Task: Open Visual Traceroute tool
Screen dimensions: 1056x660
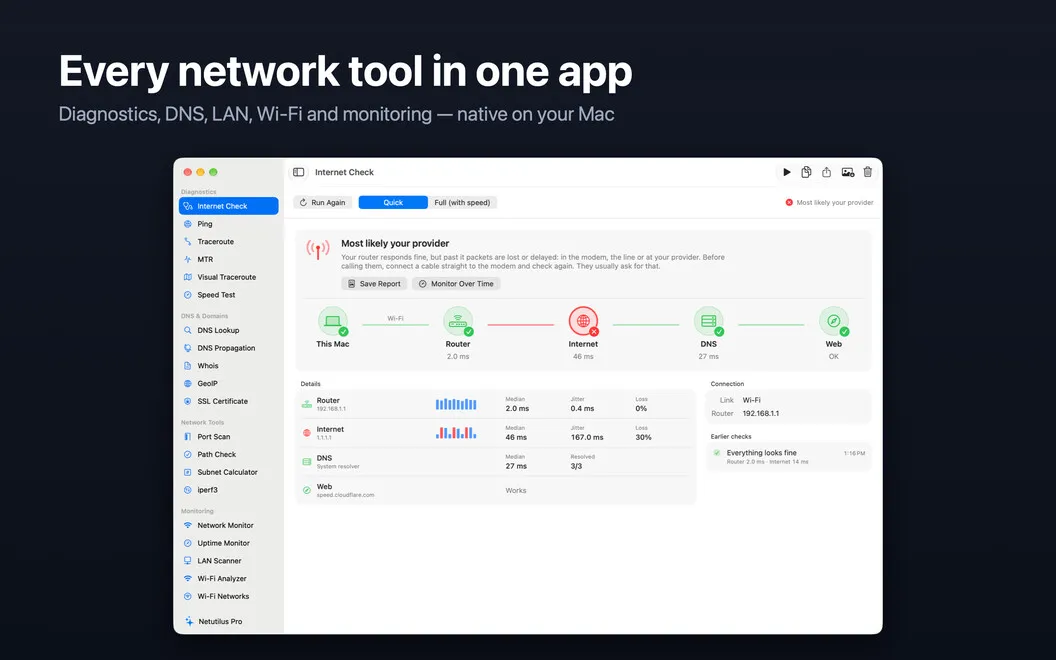Action: coord(229,277)
